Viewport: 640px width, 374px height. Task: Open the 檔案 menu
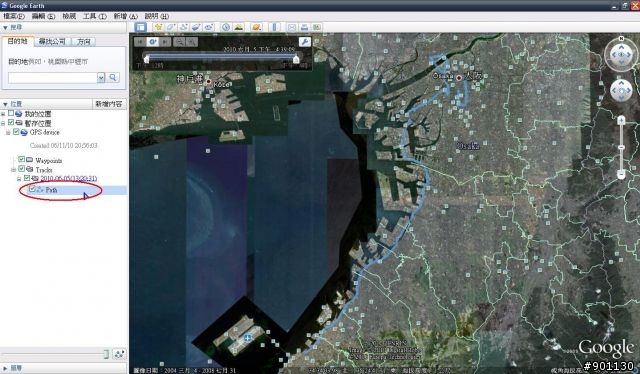pos(14,16)
